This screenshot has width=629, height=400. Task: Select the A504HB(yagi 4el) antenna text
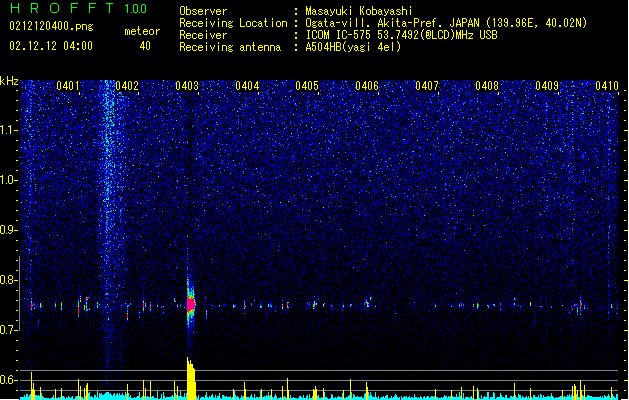353,47
